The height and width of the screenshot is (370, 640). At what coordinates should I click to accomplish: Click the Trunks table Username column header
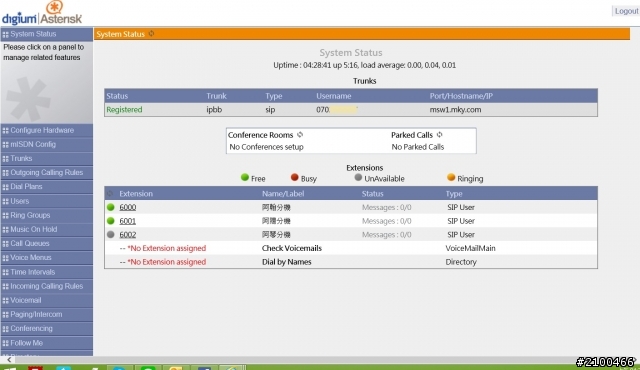333,96
